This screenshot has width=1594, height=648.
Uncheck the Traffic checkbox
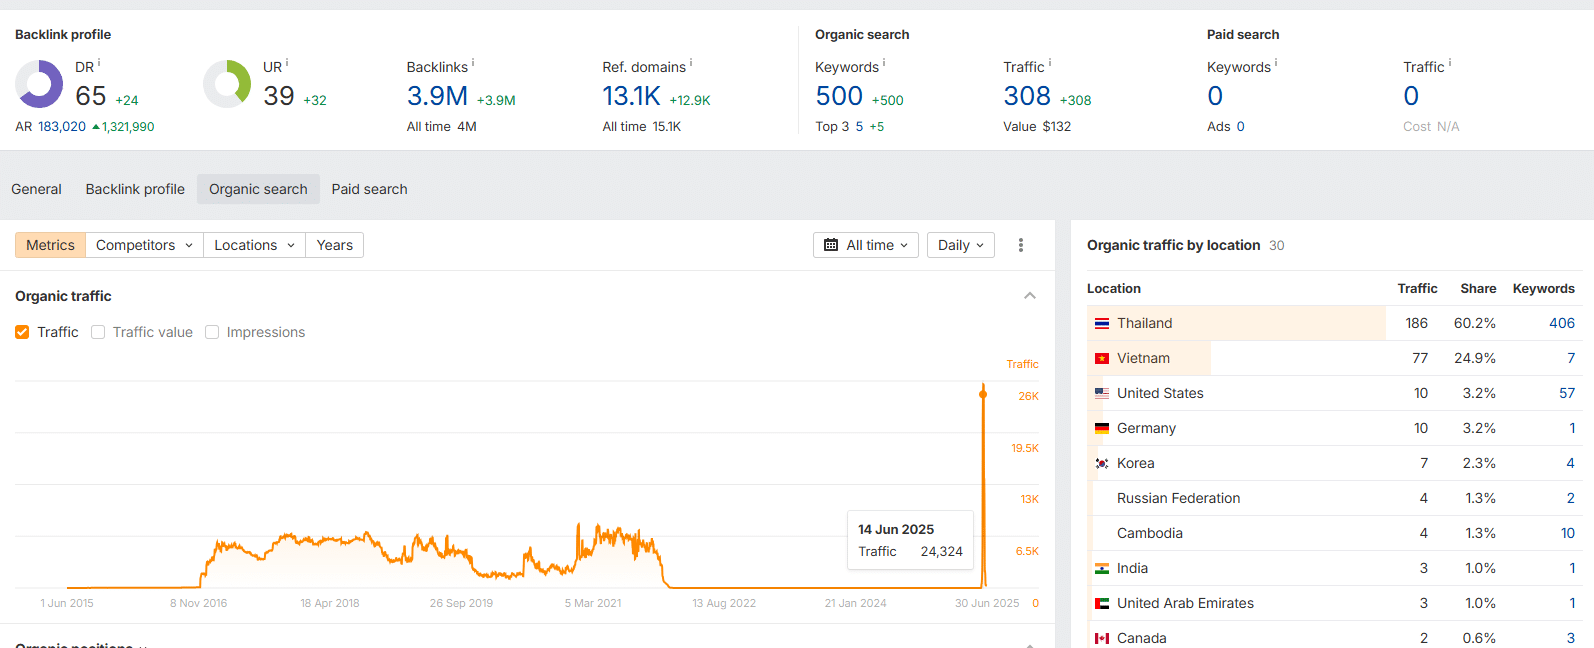coord(22,332)
